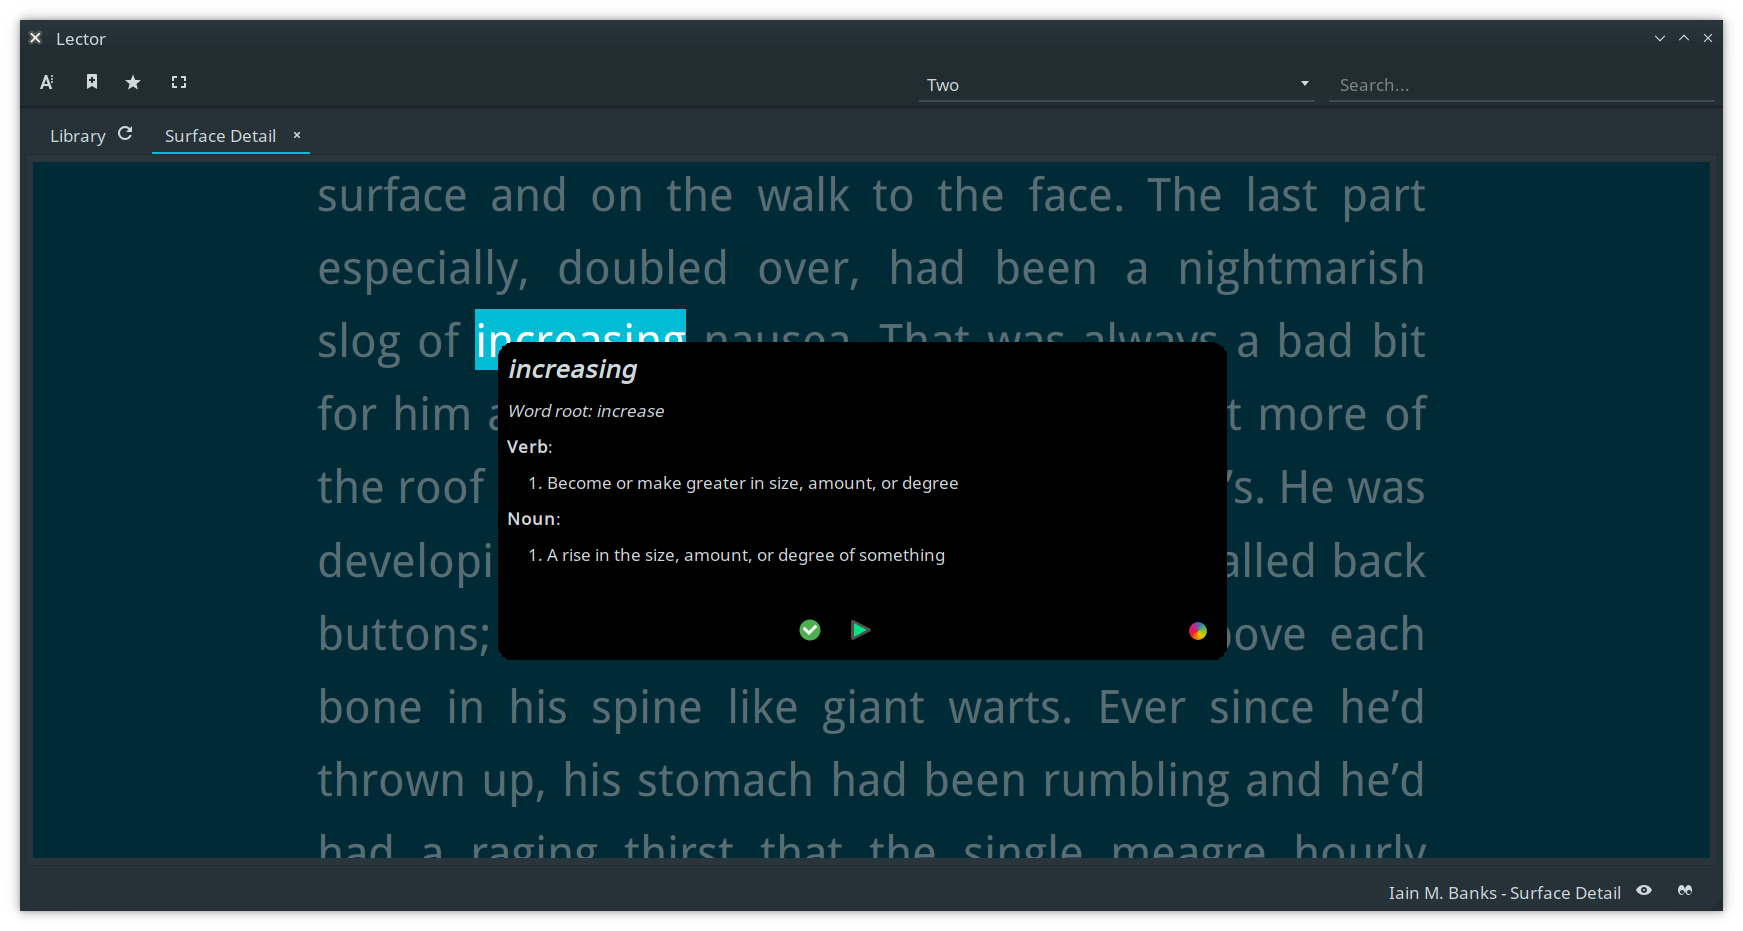Viewport: 1743px width, 931px height.
Task: Click "Iain M. Banks - Surface Detail" status text
Action: 1504,893
